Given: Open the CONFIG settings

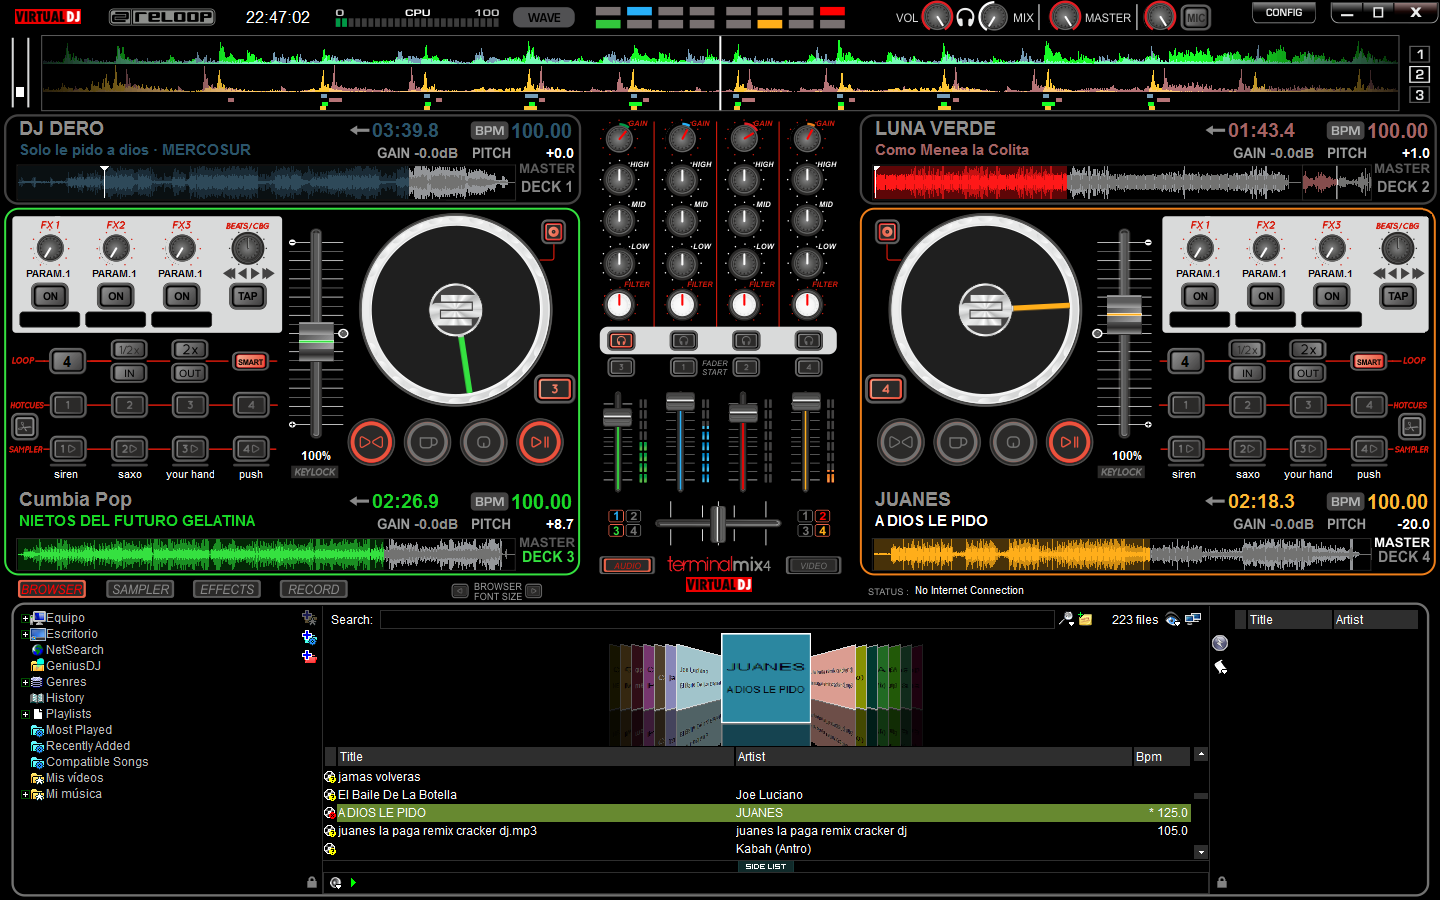Looking at the screenshot, I should coord(1284,13).
